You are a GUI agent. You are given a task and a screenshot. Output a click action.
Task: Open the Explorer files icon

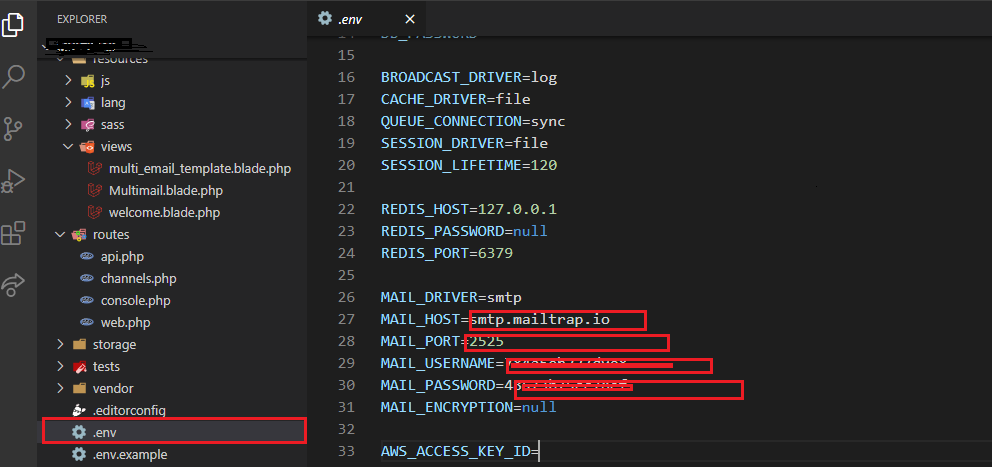point(14,22)
